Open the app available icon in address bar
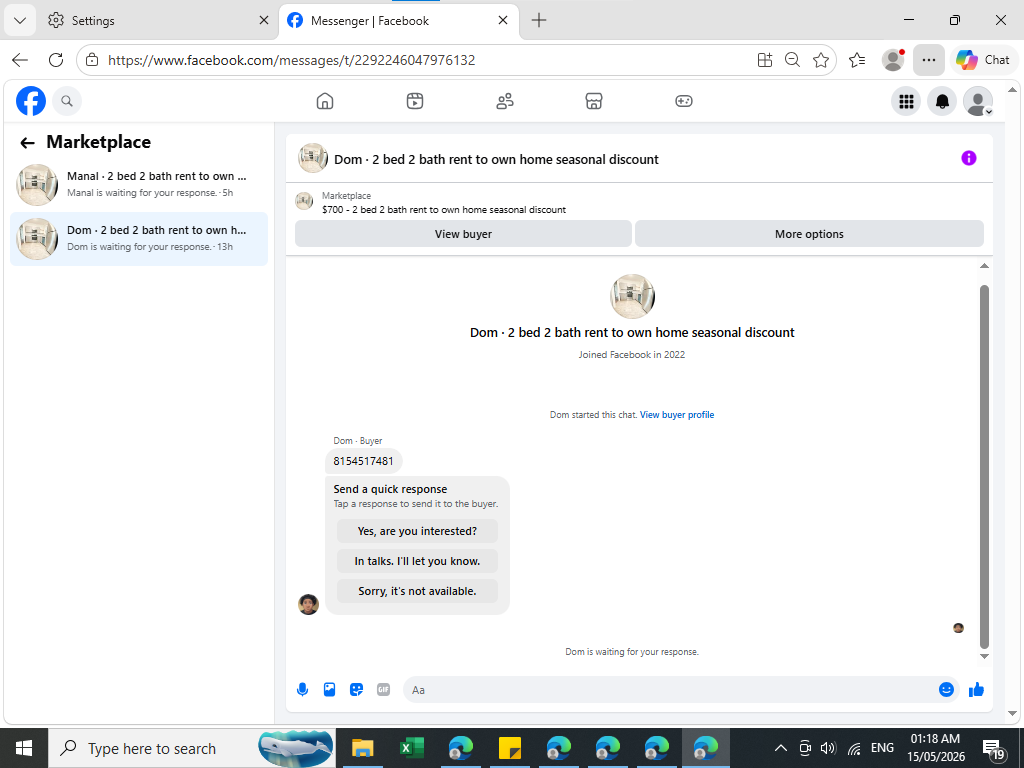This screenshot has width=1024, height=768. (765, 60)
